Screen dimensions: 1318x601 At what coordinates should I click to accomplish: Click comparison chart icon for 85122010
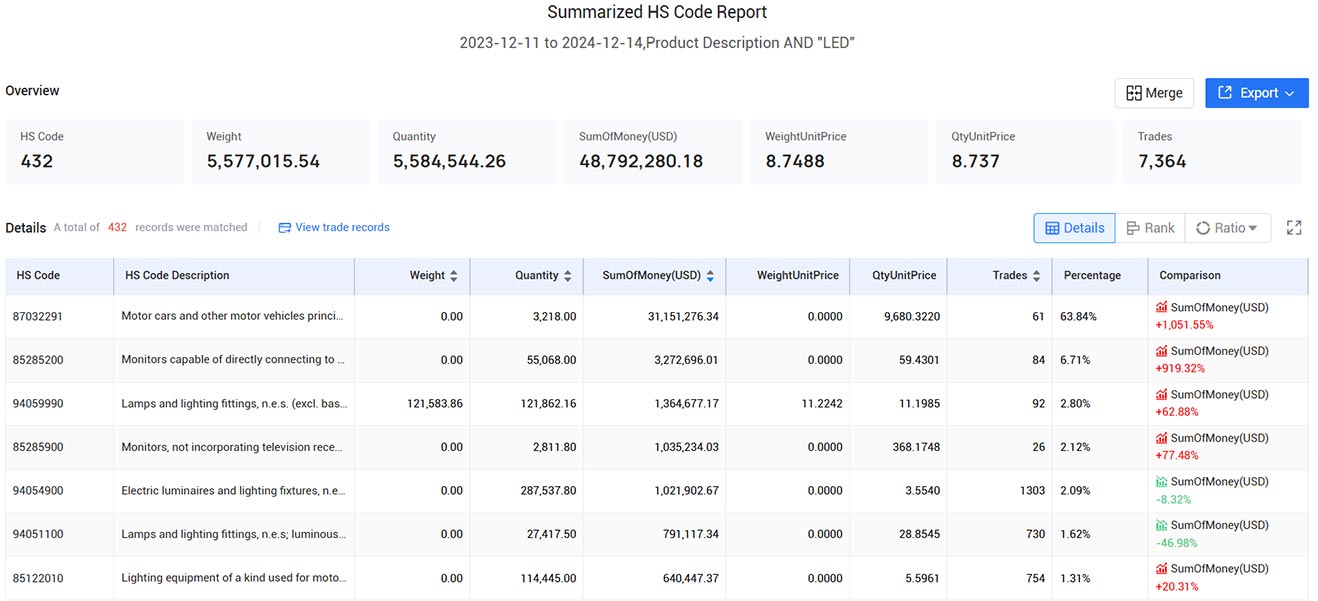coord(1161,569)
